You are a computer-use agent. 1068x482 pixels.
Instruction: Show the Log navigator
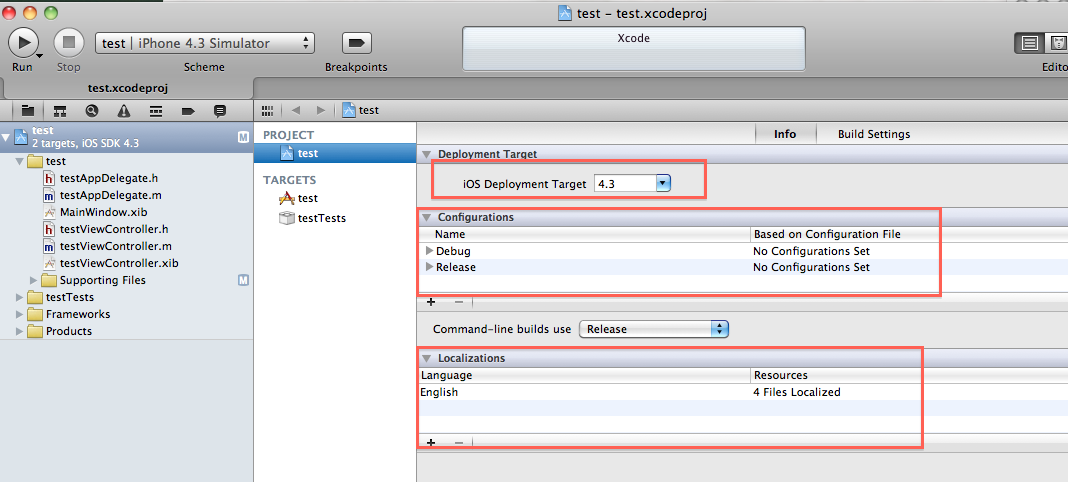[x=220, y=110]
